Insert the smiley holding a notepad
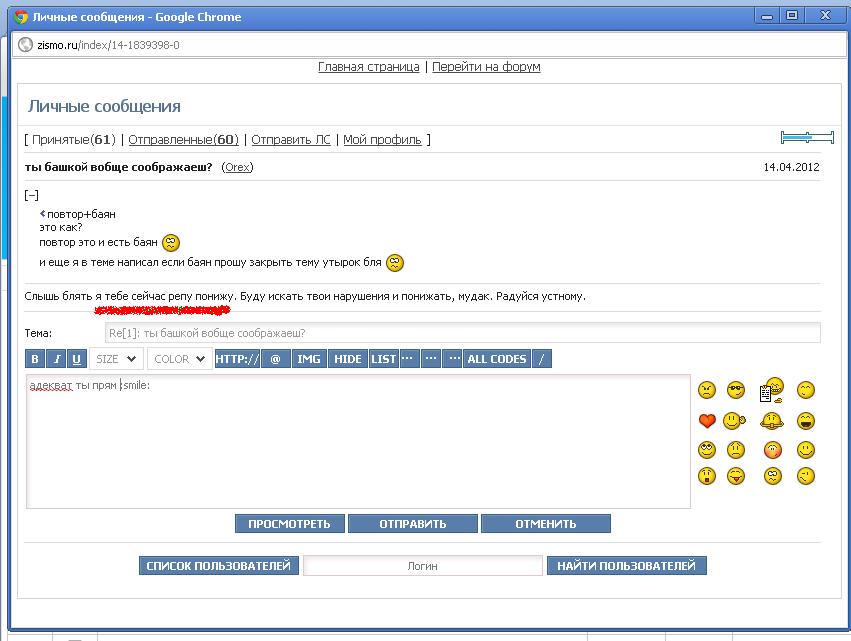This screenshot has height=641, width=851. (772, 390)
